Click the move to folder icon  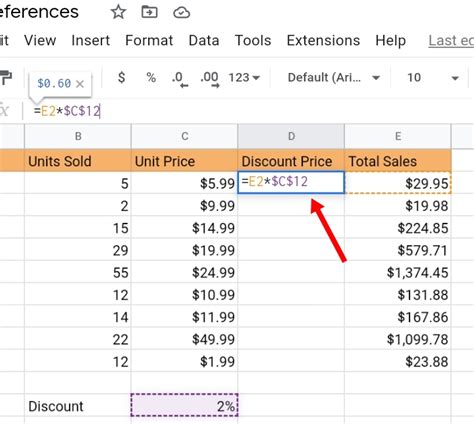point(150,12)
